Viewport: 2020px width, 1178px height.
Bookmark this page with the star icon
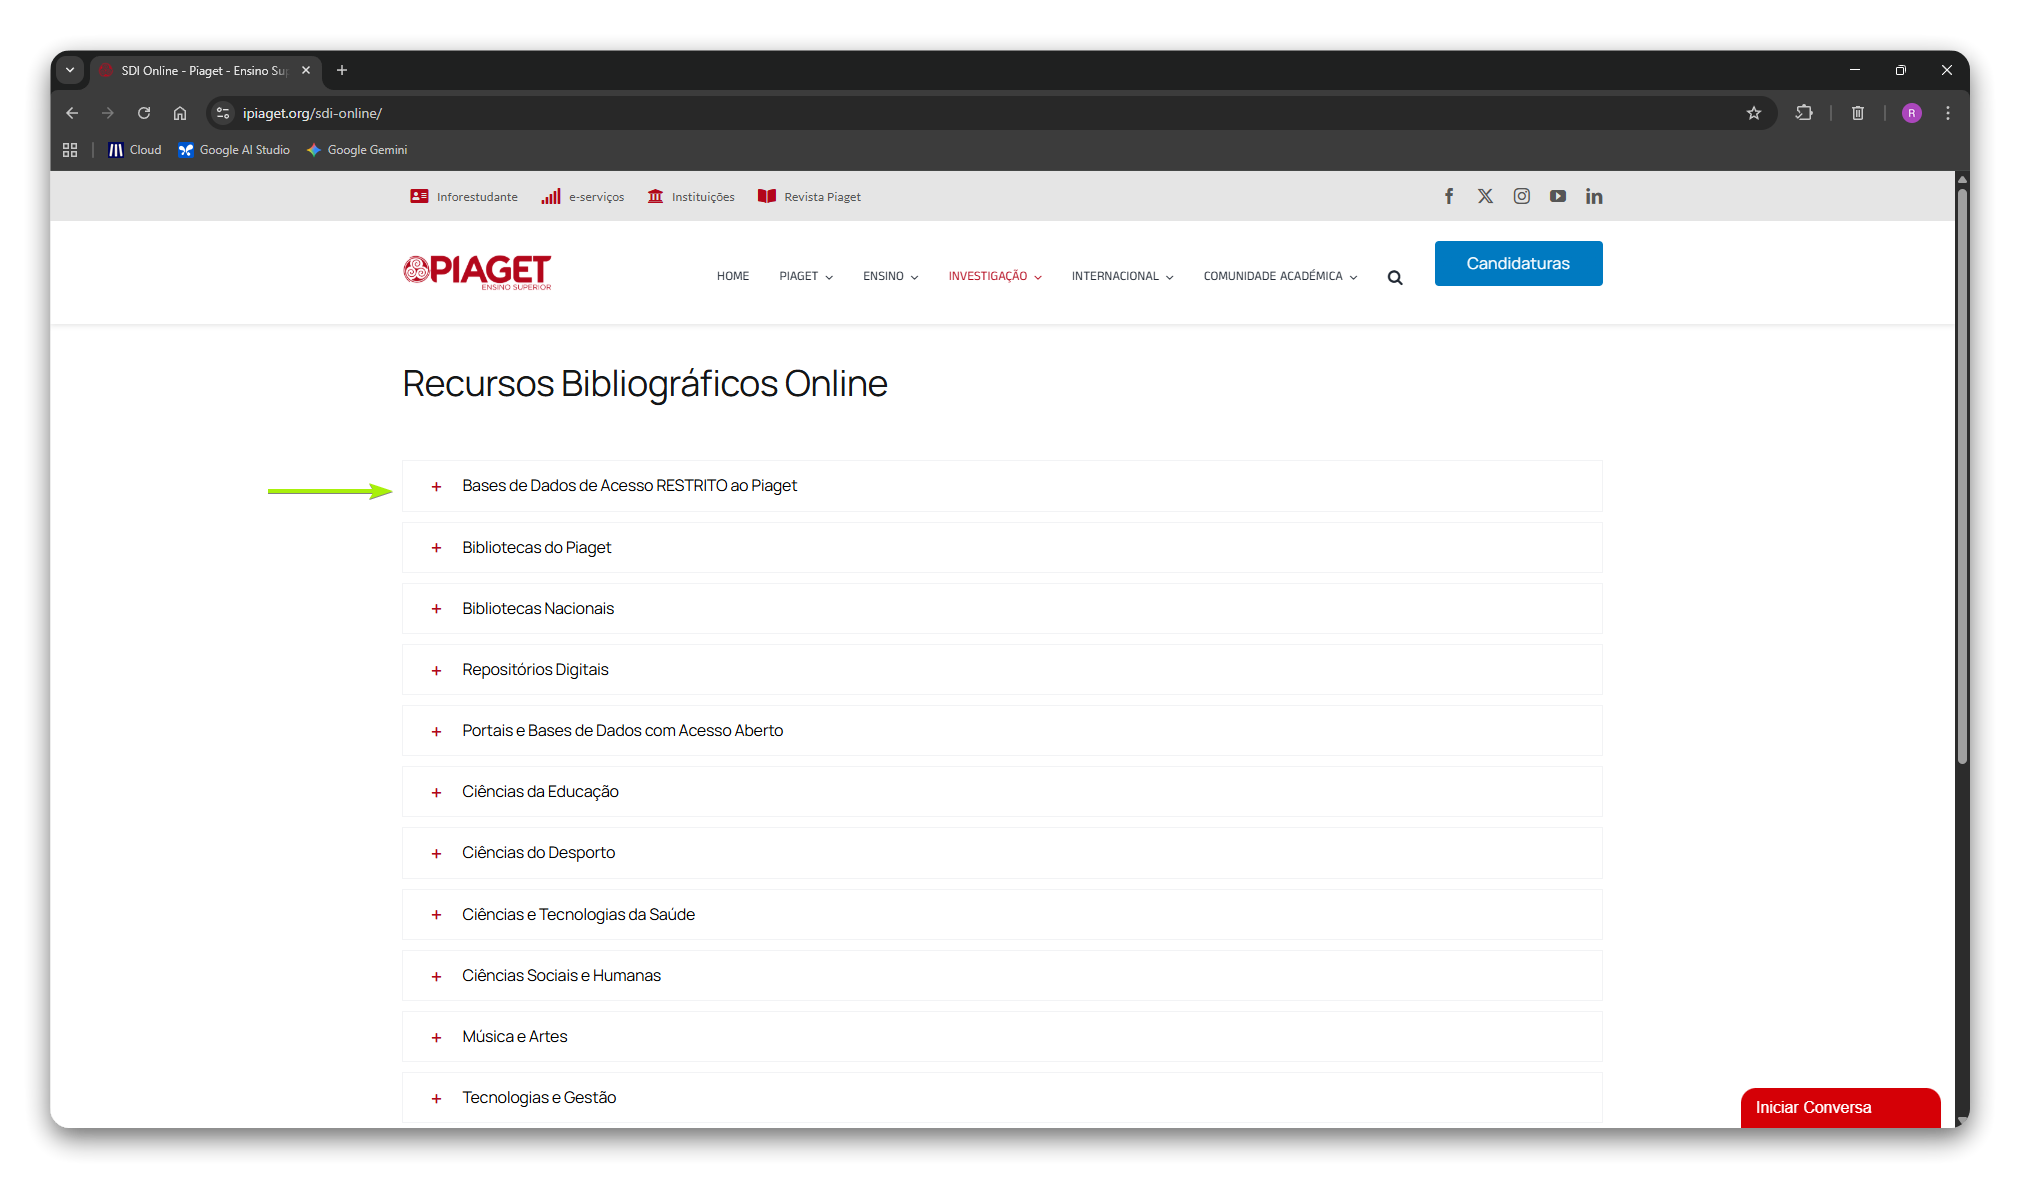[x=1754, y=113]
